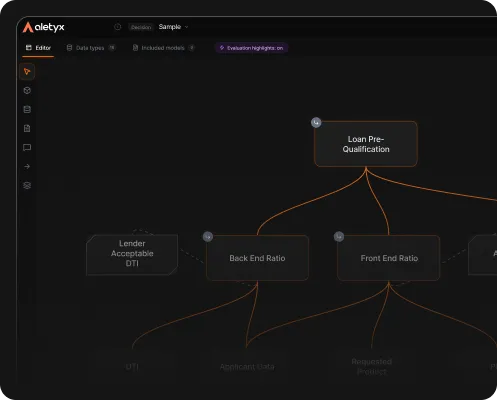Switch to the Editor tab

(38, 48)
